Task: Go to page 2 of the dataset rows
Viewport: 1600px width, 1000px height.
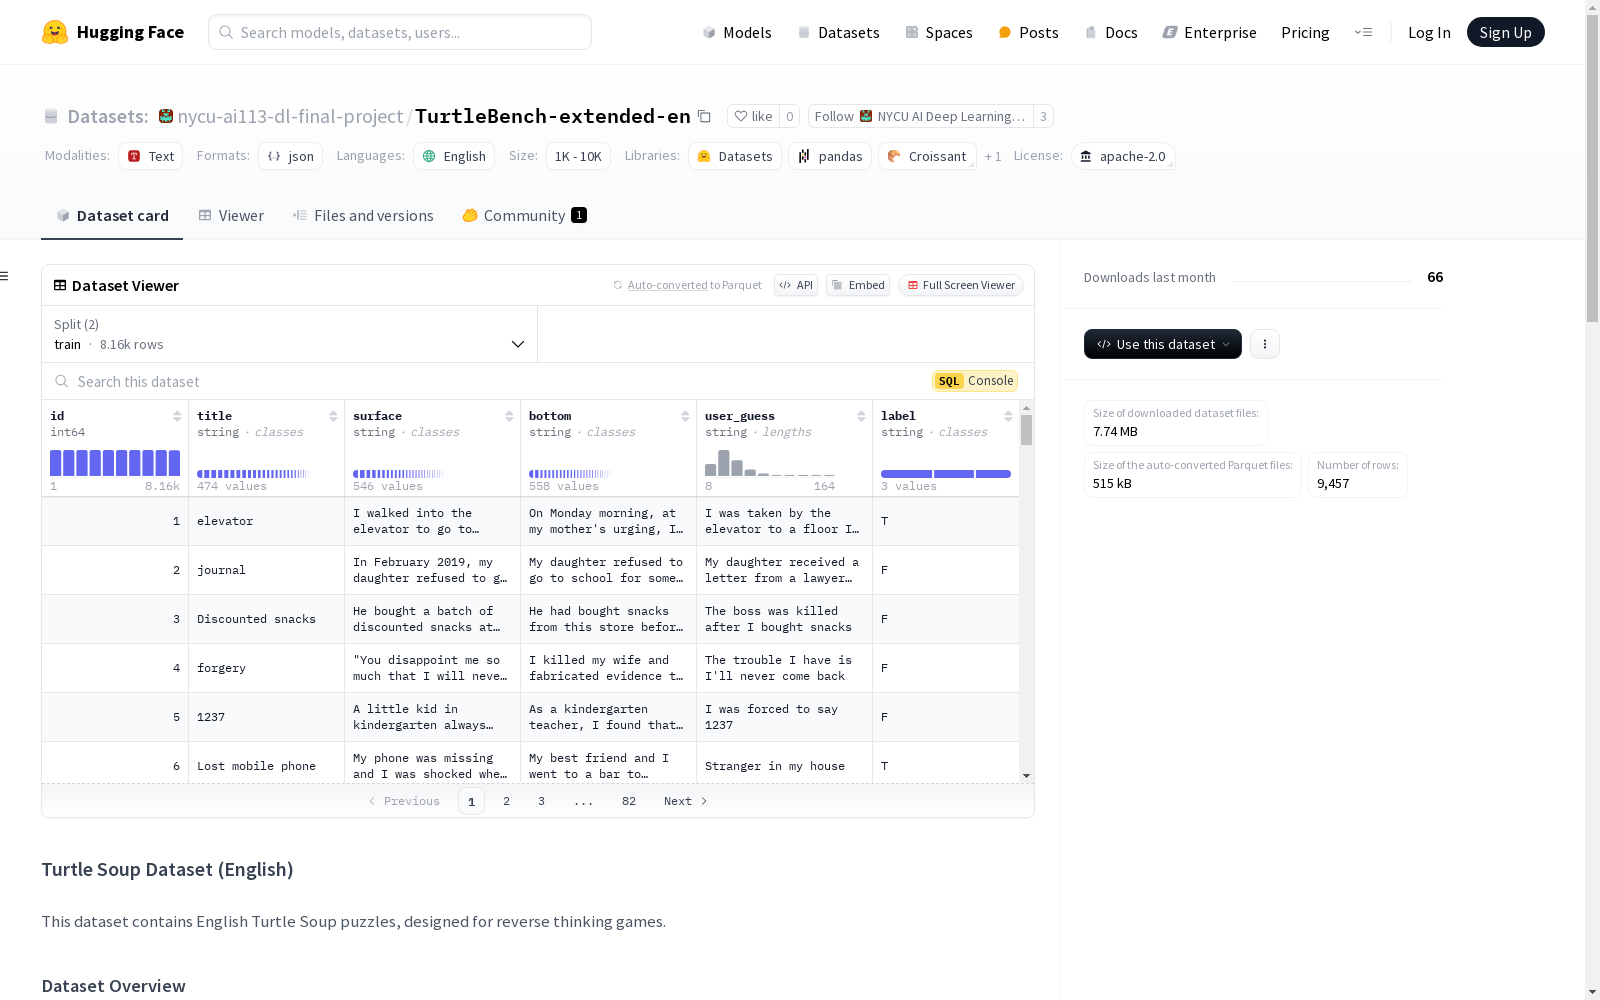Action: (507, 801)
